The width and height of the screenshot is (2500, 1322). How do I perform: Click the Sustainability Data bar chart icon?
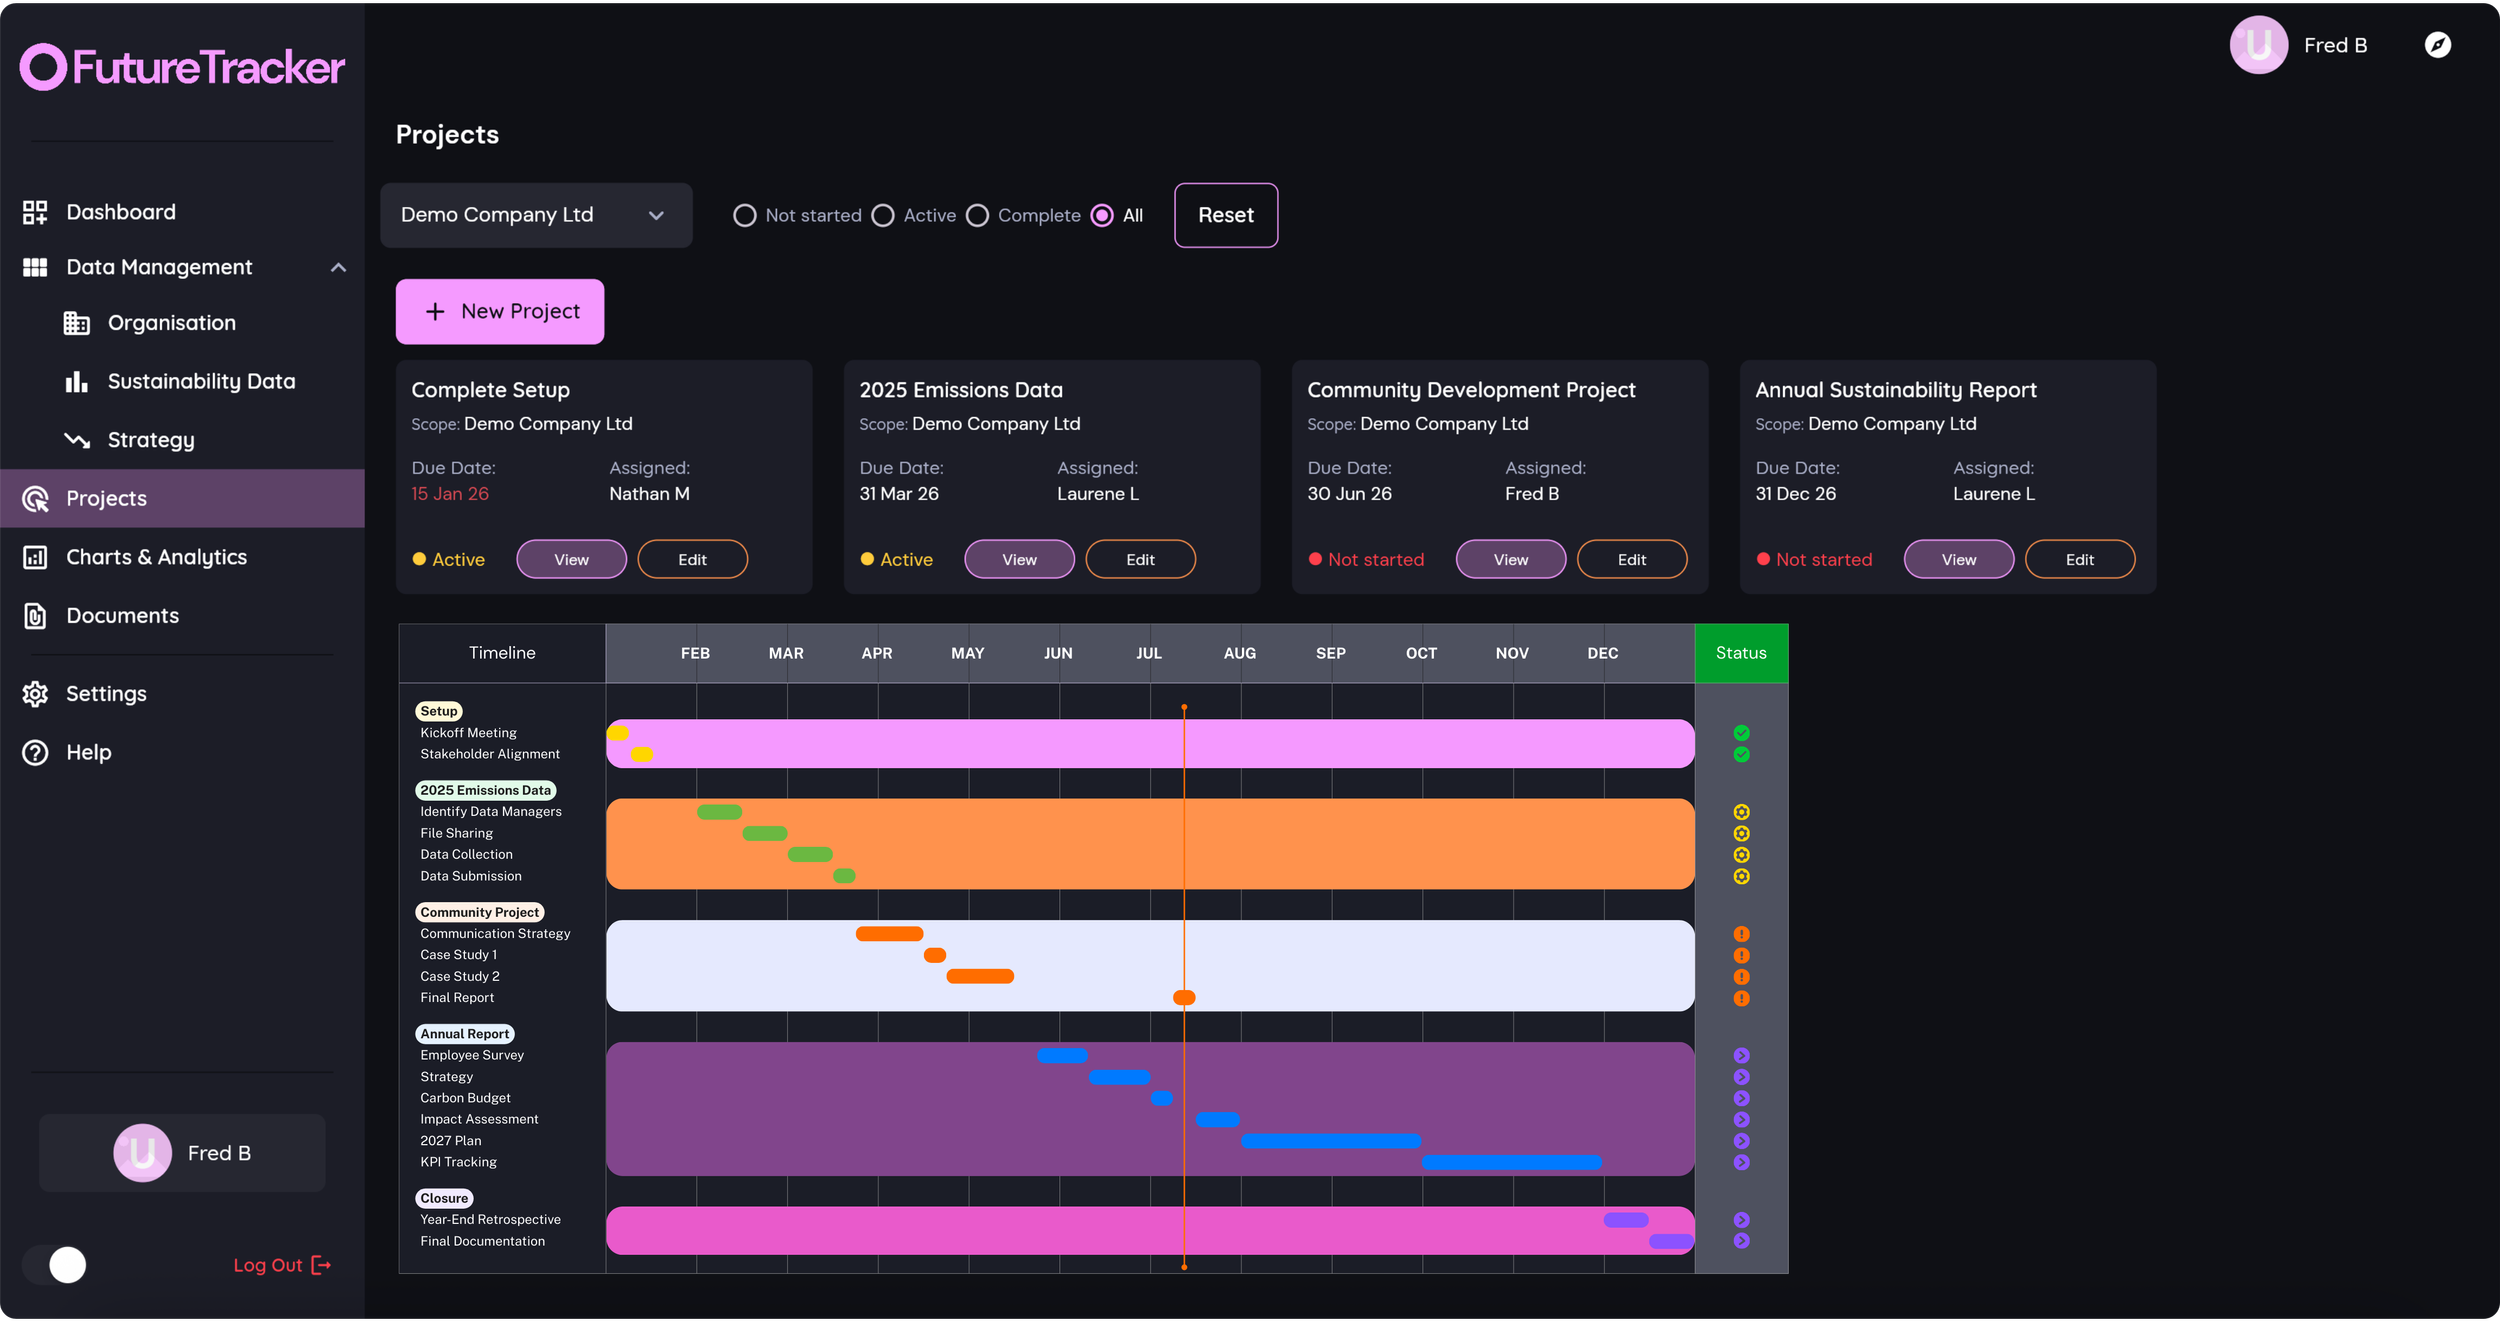pos(77,381)
